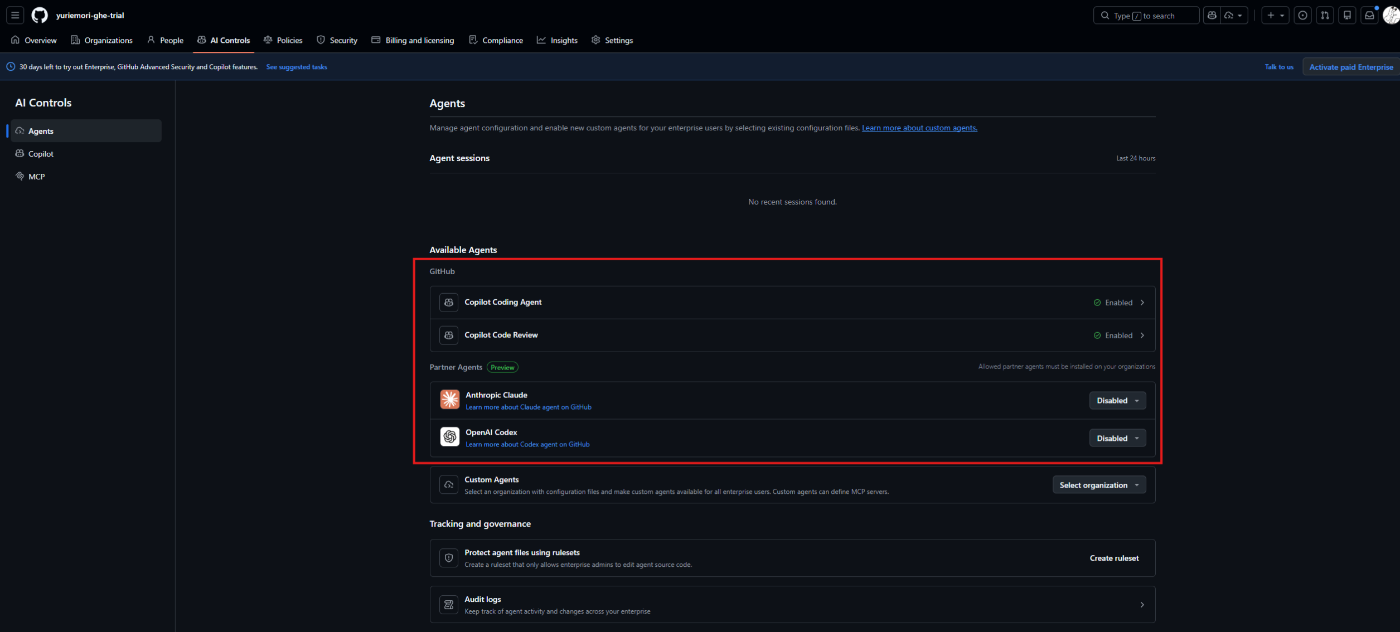
Task: Open Copilot chat from the header
Action: pyautogui.click(x=1212, y=15)
